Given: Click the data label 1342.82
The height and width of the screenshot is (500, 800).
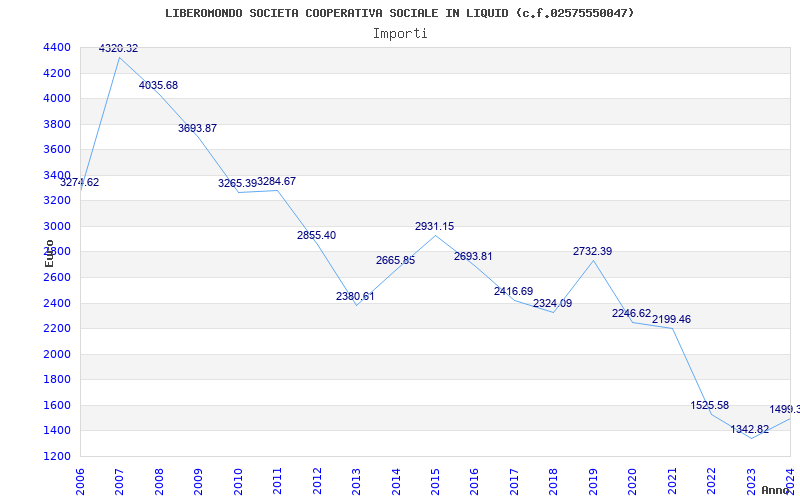Looking at the screenshot, I should 749,429.
